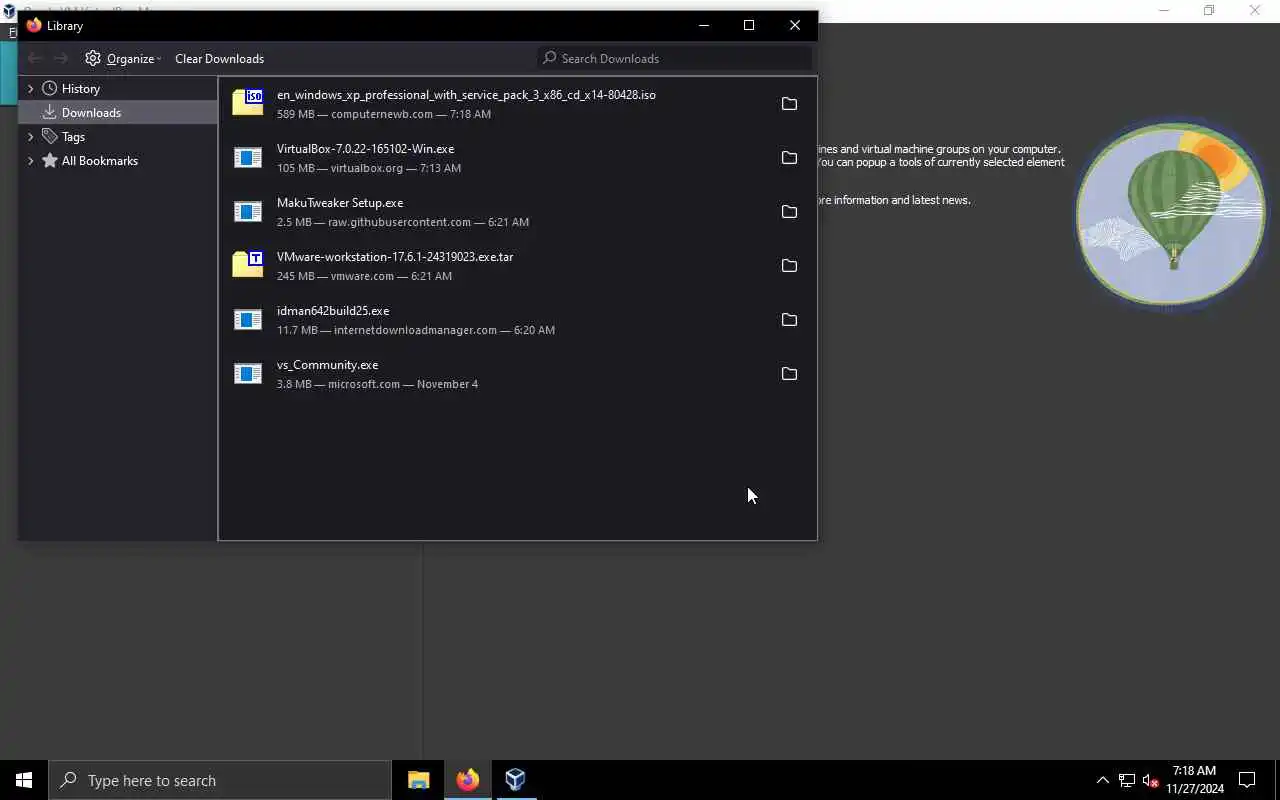Screen dimensions: 1280x800
Task: Click the Firefox logo in Library title bar
Action: [x=34, y=25]
